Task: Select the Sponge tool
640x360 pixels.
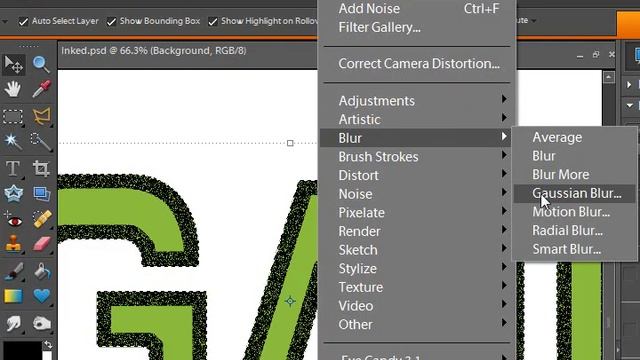Action: [x=41, y=324]
